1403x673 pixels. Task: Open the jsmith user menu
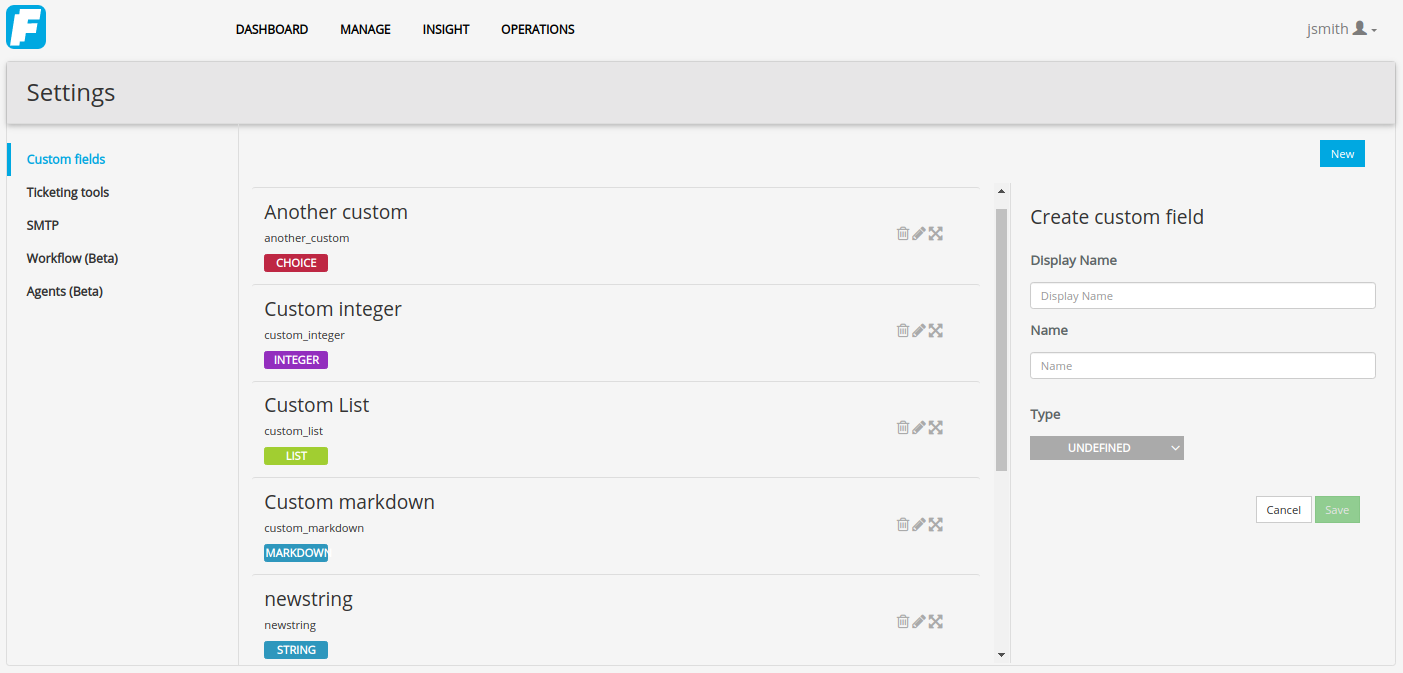[1342, 29]
